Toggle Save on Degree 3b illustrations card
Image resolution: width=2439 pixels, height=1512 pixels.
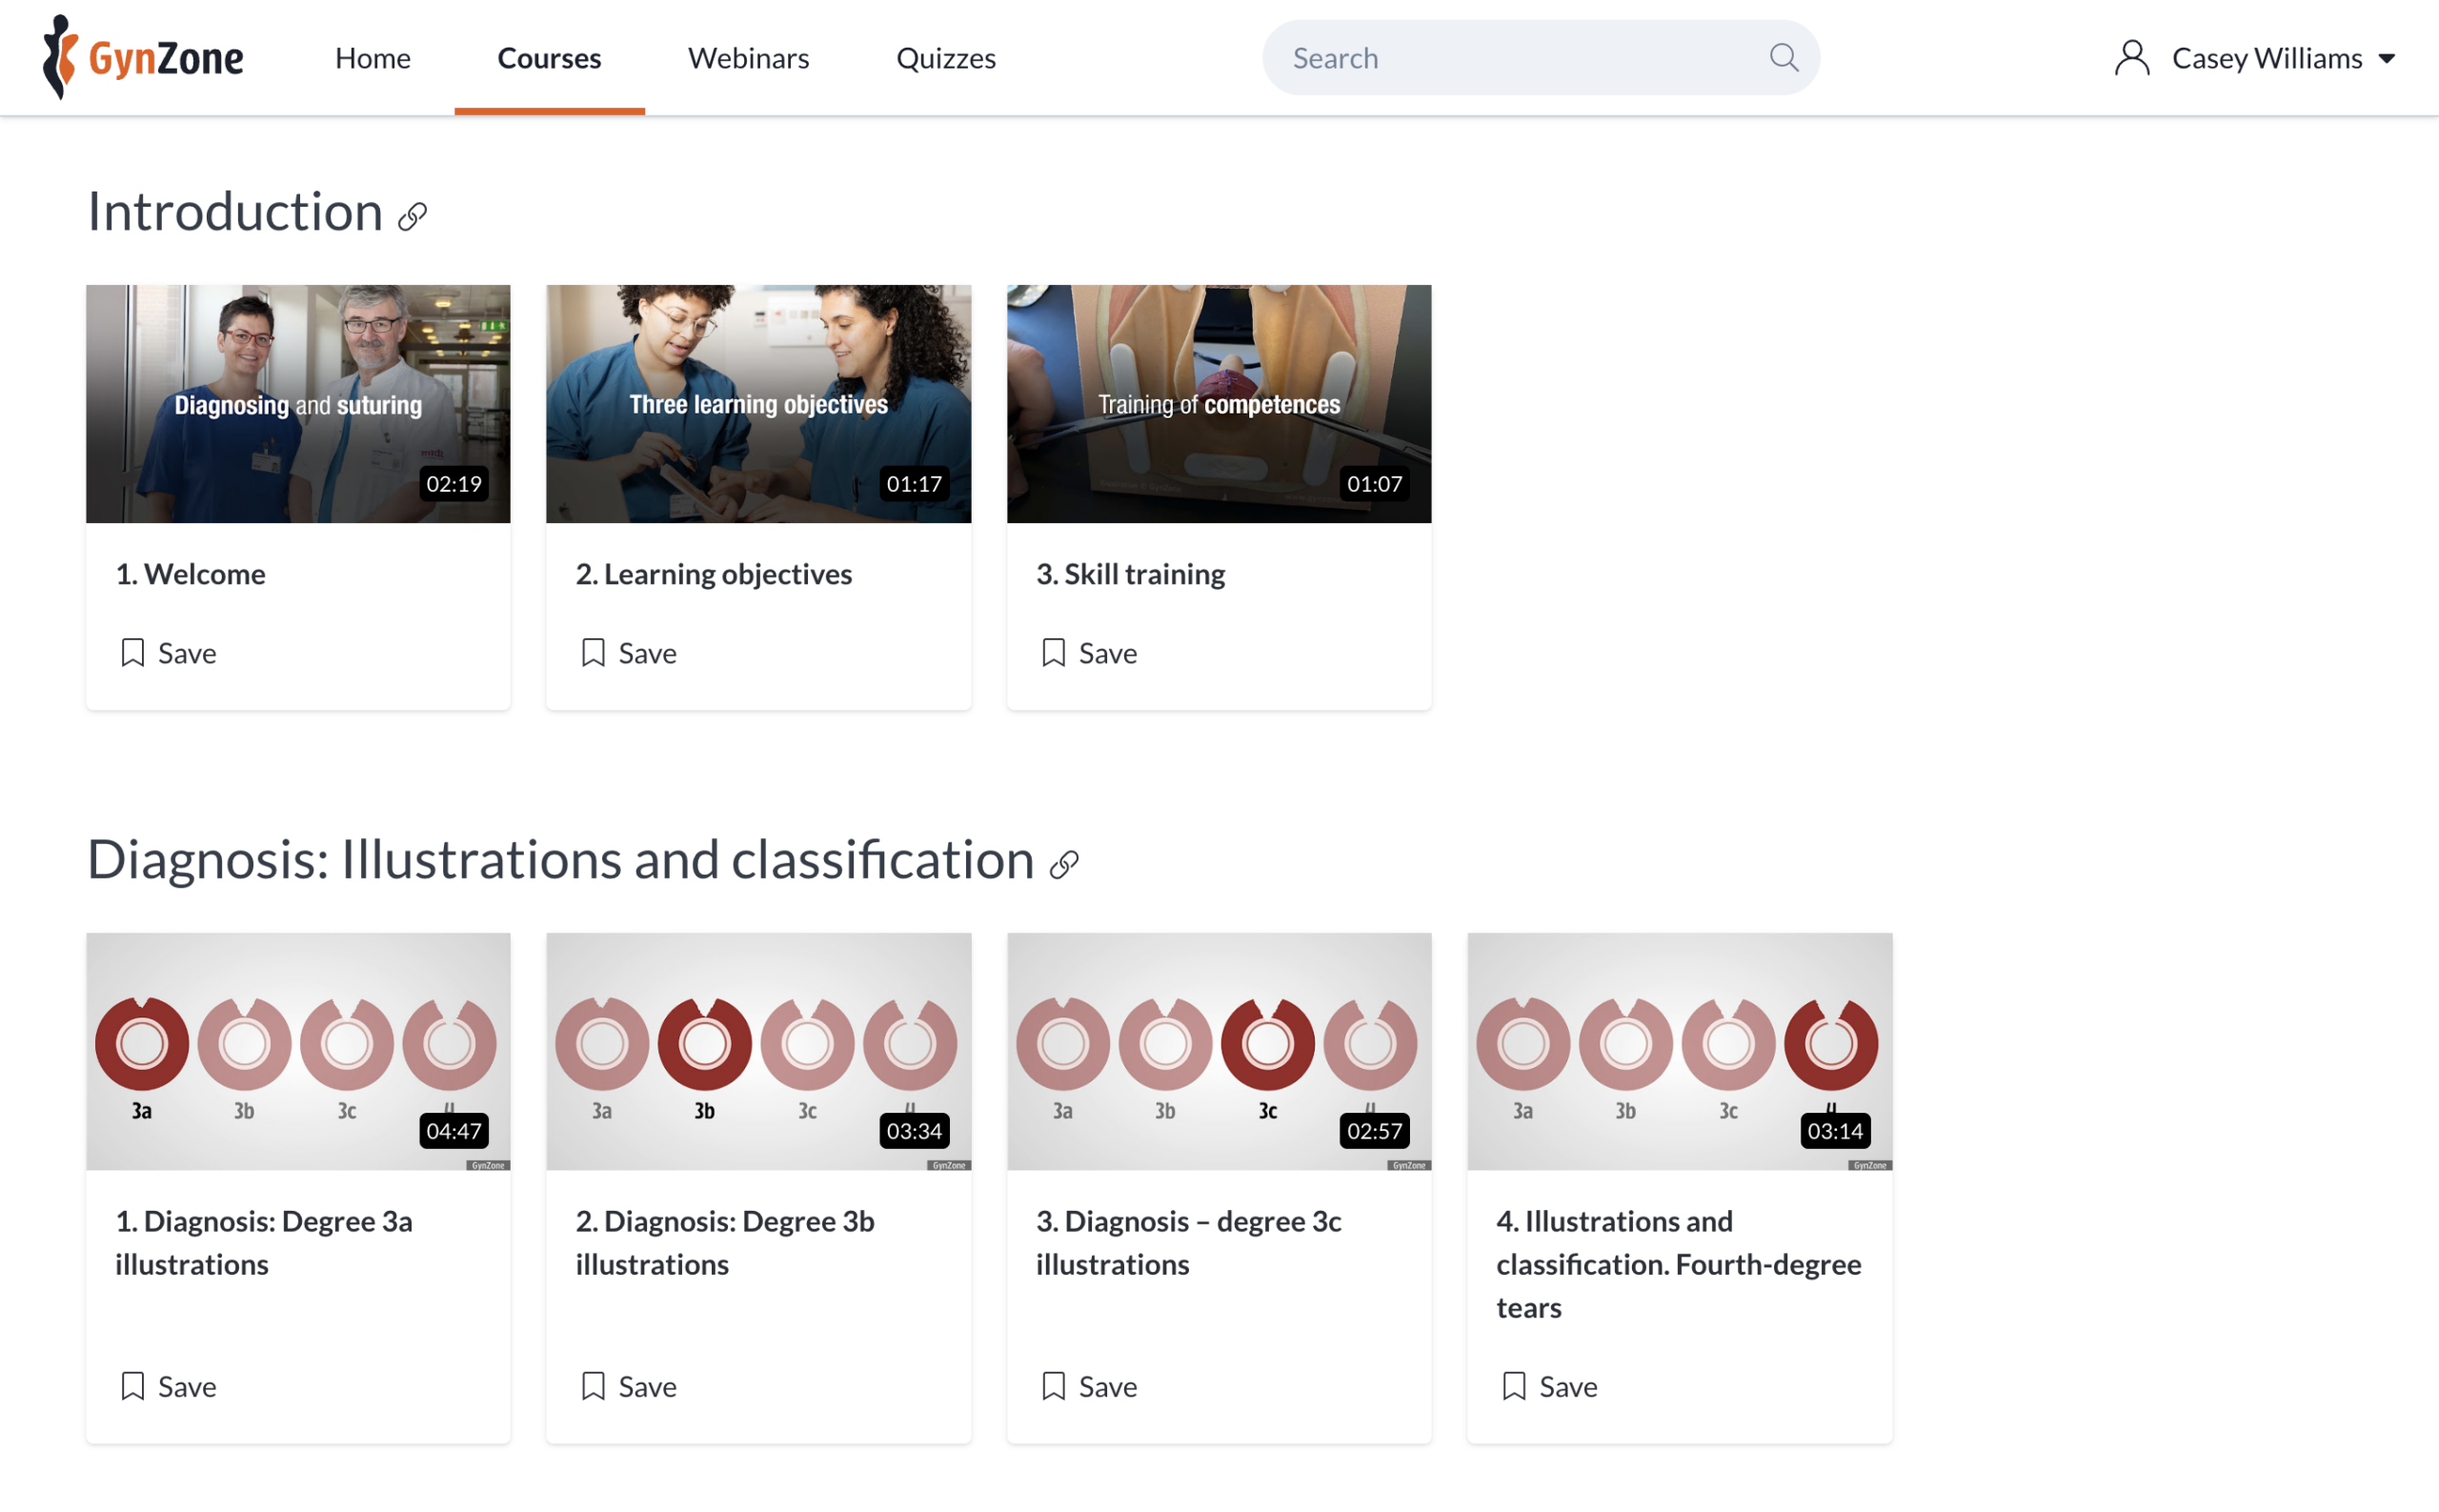pyautogui.click(x=628, y=1386)
